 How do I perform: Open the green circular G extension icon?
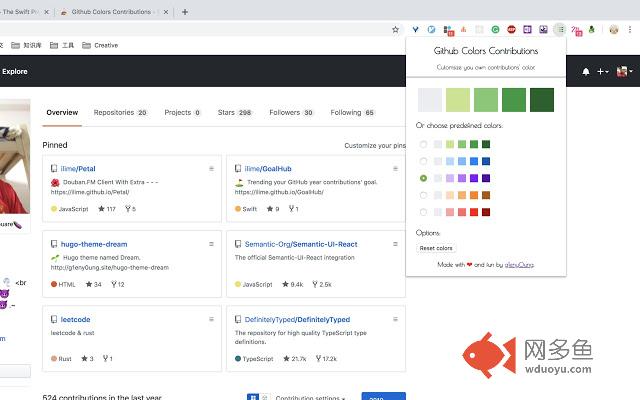[495, 29]
